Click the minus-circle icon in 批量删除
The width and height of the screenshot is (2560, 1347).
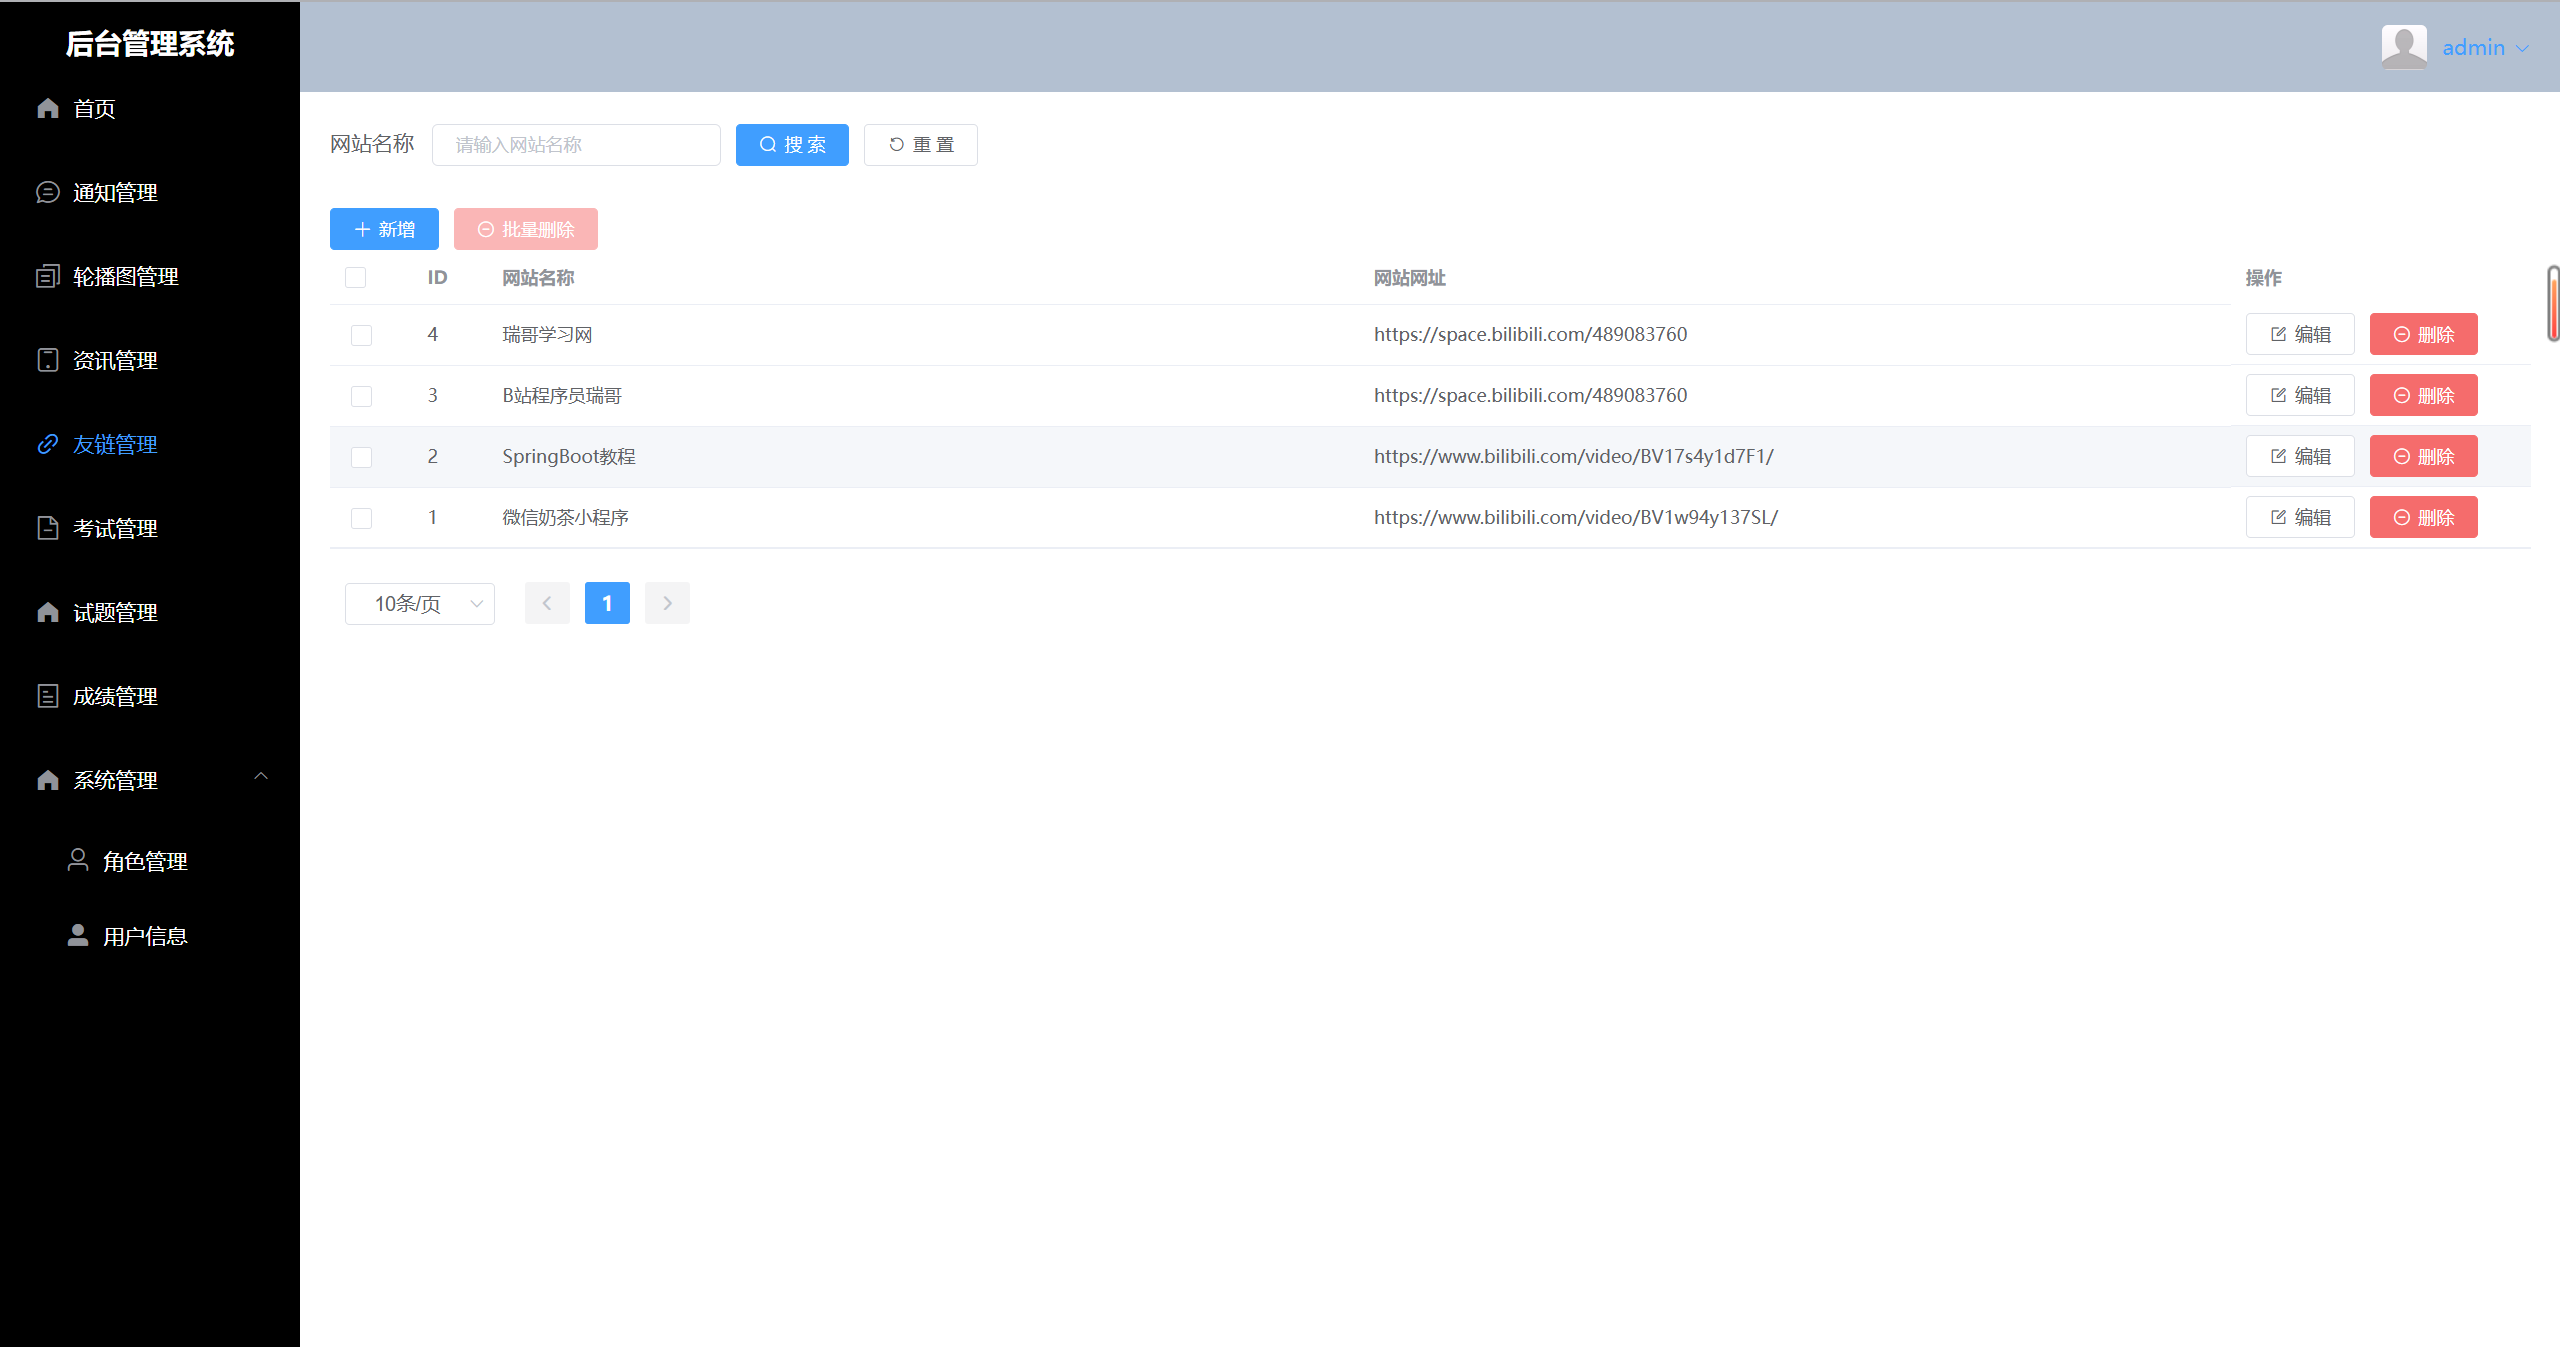tap(486, 229)
